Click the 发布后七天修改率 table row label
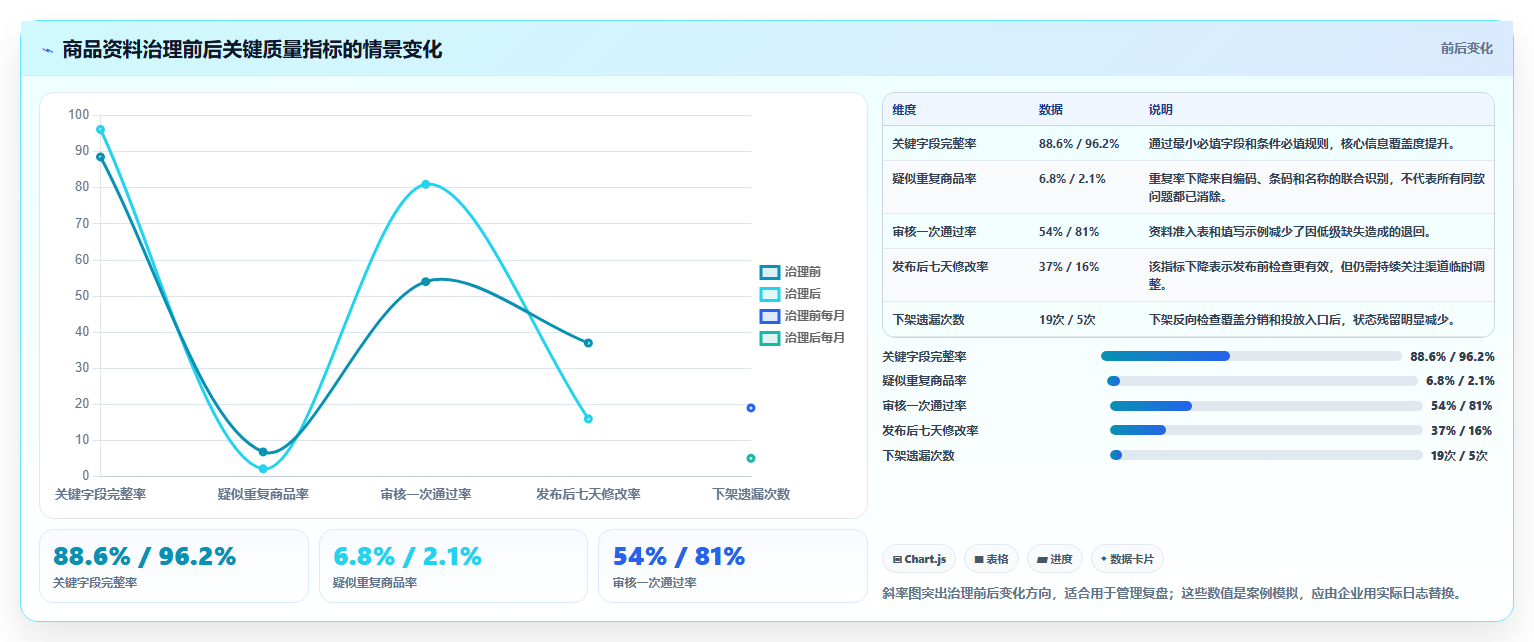 940,267
